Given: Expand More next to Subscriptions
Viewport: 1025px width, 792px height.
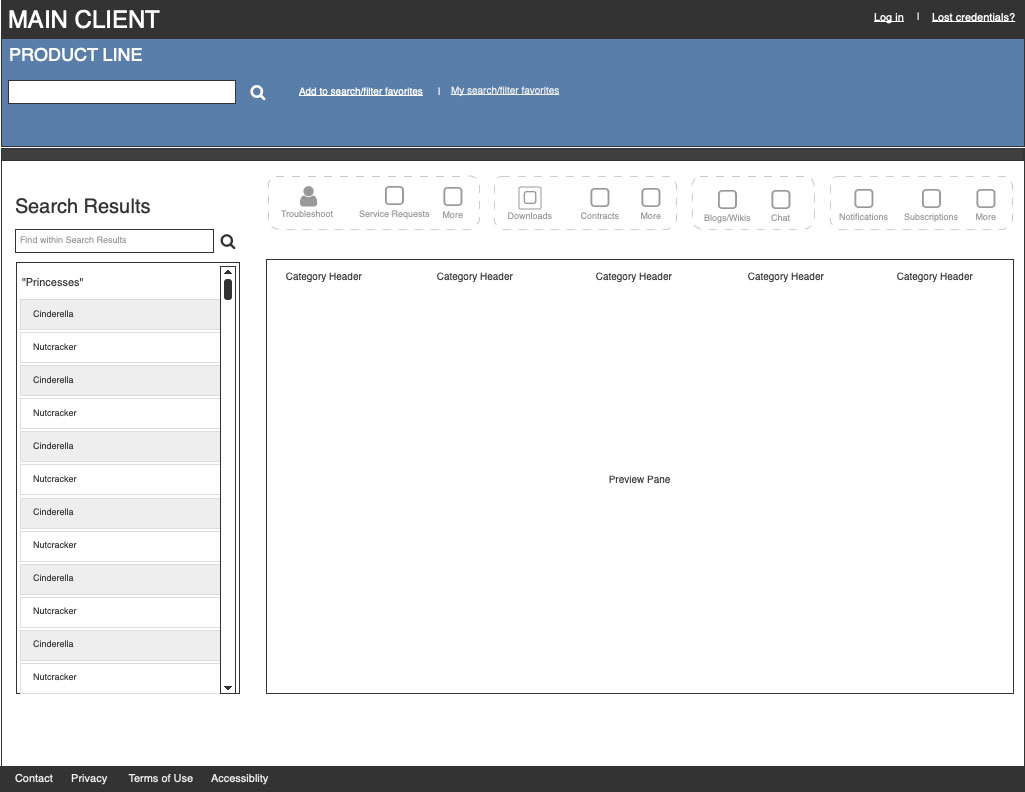Looking at the screenshot, I should tap(985, 198).
